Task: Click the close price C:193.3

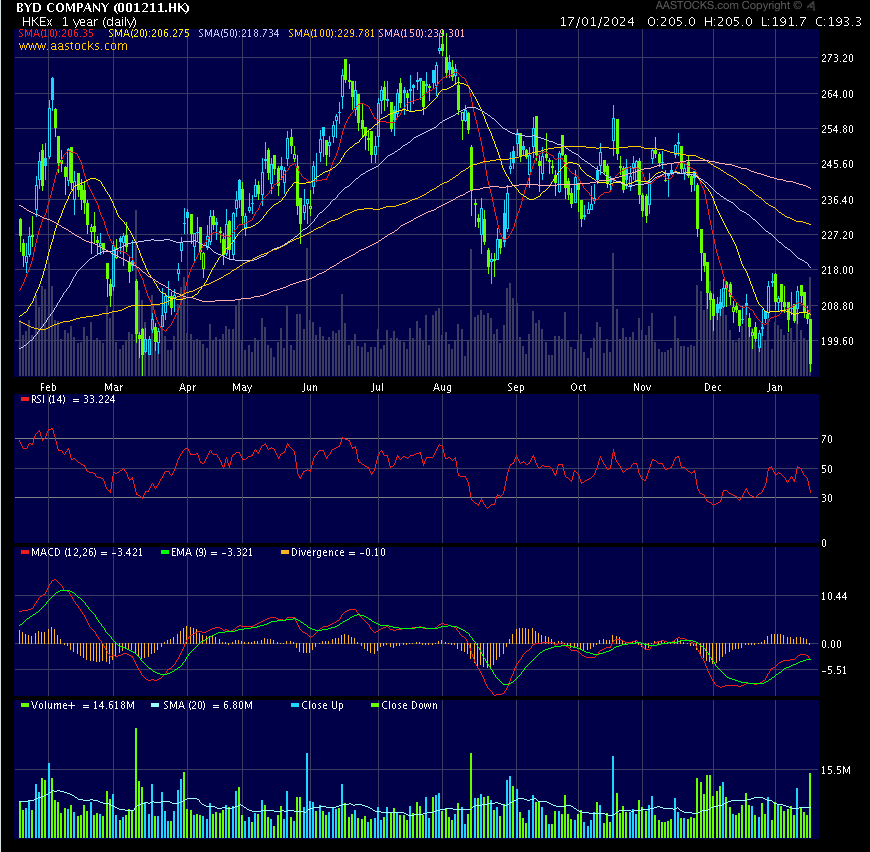Action: pos(838,22)
